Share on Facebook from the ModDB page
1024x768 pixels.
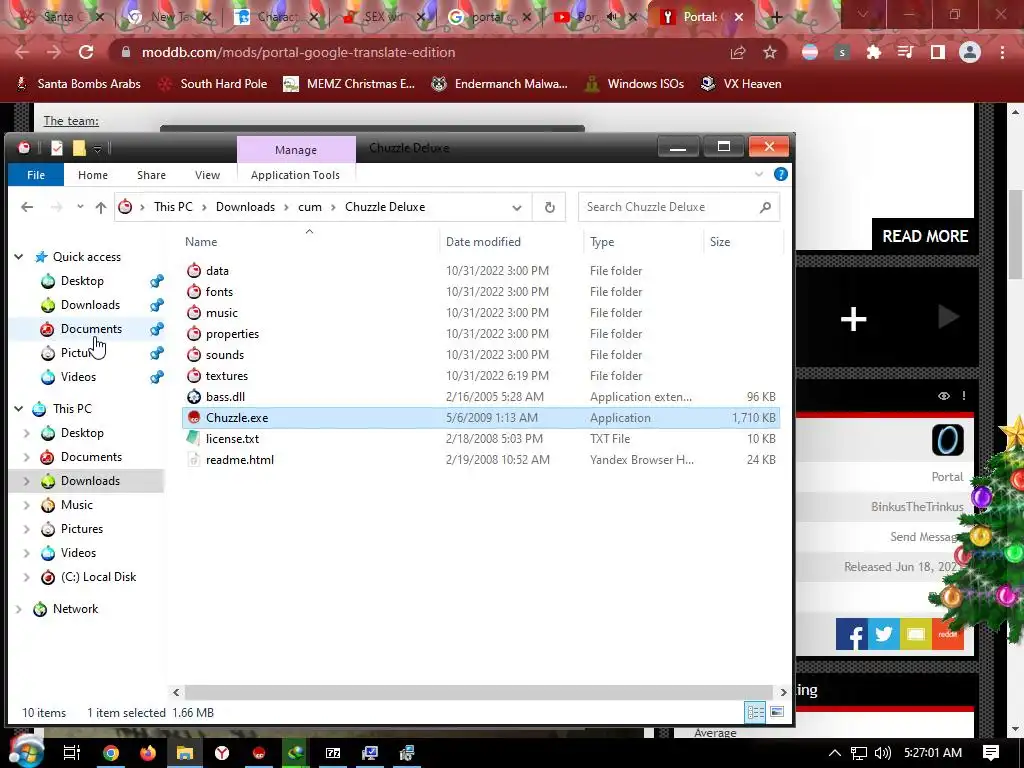tap(852, 634)
